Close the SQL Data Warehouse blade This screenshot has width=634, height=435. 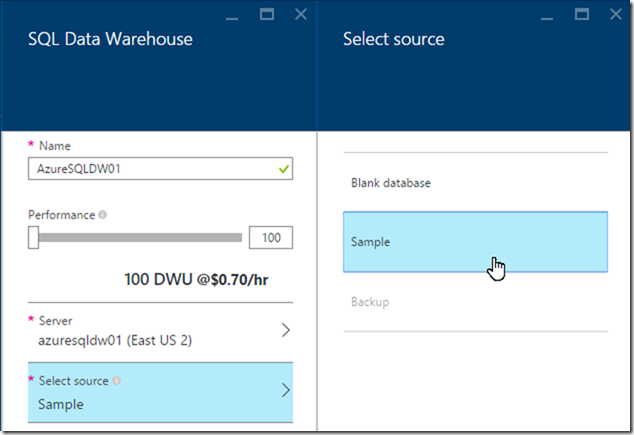tap(301, 14)
